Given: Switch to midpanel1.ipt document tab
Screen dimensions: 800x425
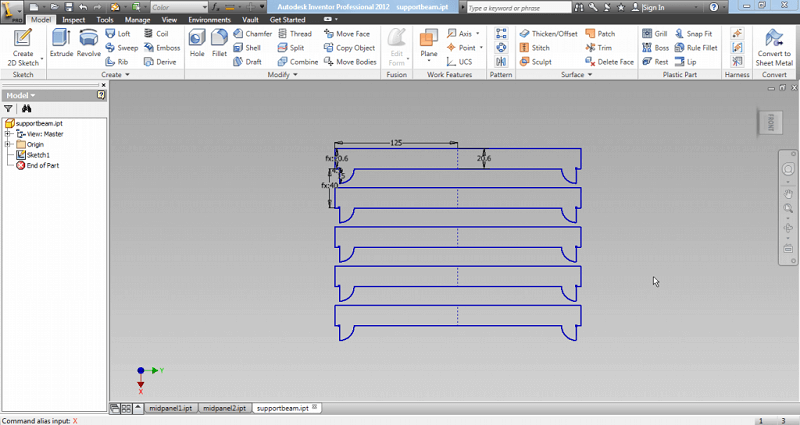Looking at the screenshot, I should click(170, 408).
